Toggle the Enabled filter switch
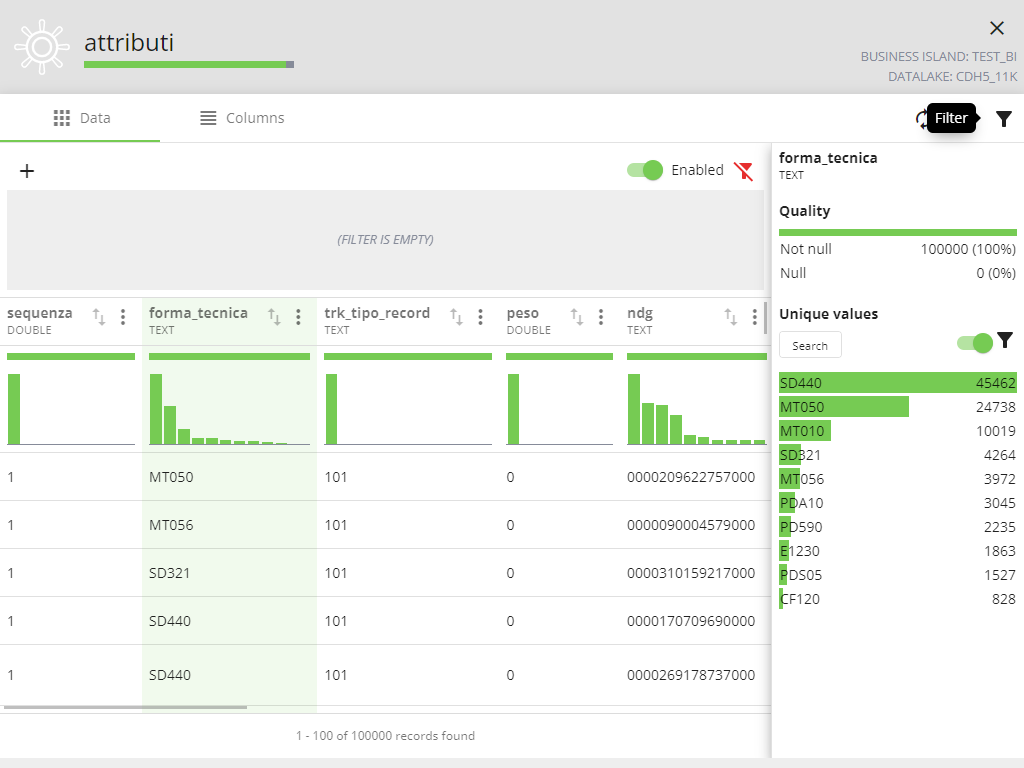Viewport: 1024px width, 768px height. pyautogui.click(x=645, y=170)
